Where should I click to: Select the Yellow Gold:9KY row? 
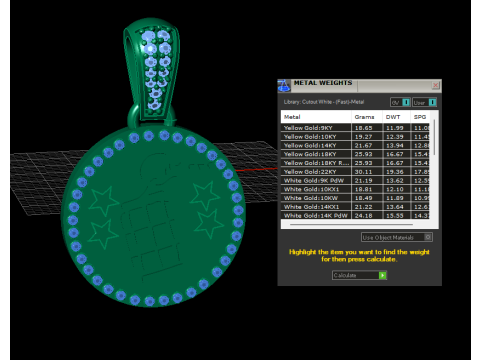[355, 128]
